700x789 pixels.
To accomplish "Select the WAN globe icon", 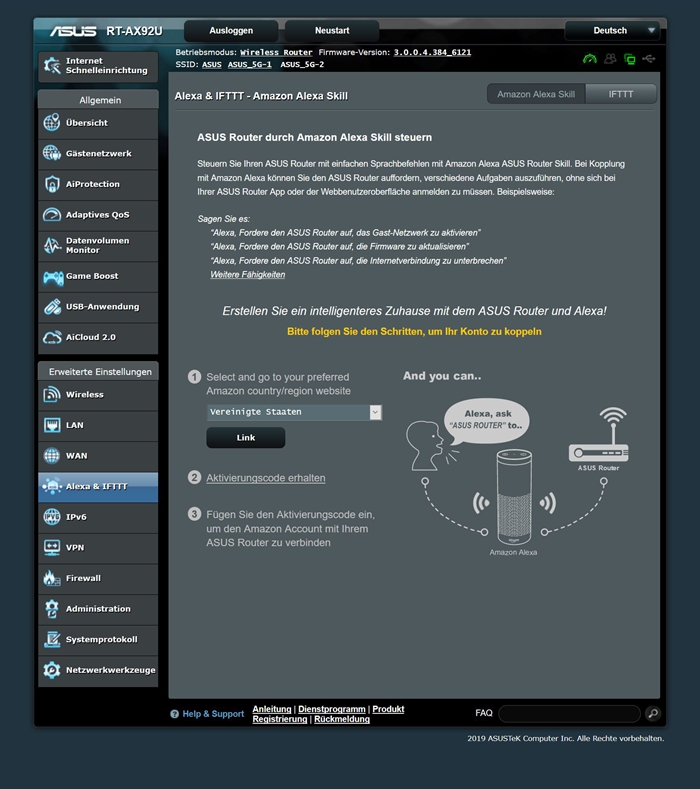I will click(x=52, y=456).
